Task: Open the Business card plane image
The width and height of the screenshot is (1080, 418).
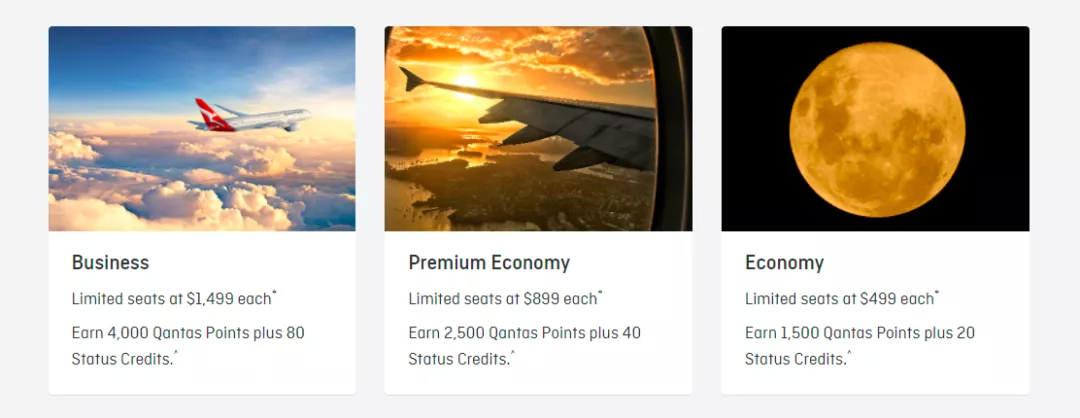Action: [x=202, y=129]
